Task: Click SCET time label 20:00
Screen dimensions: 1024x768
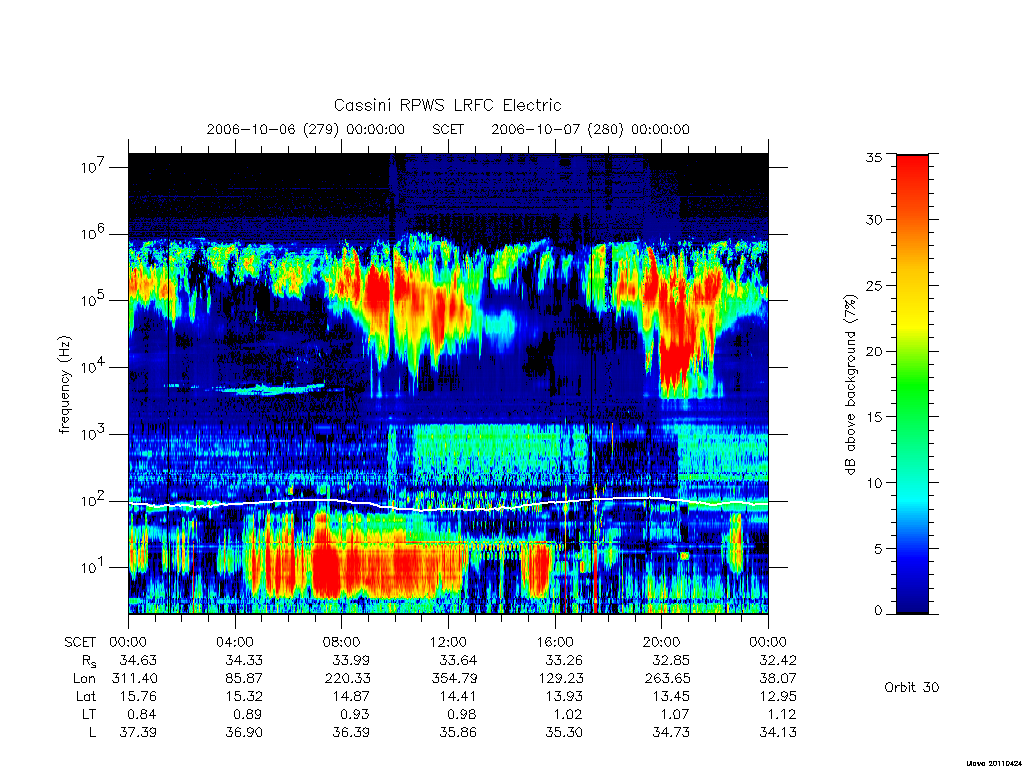Action: tap(662, 642)
